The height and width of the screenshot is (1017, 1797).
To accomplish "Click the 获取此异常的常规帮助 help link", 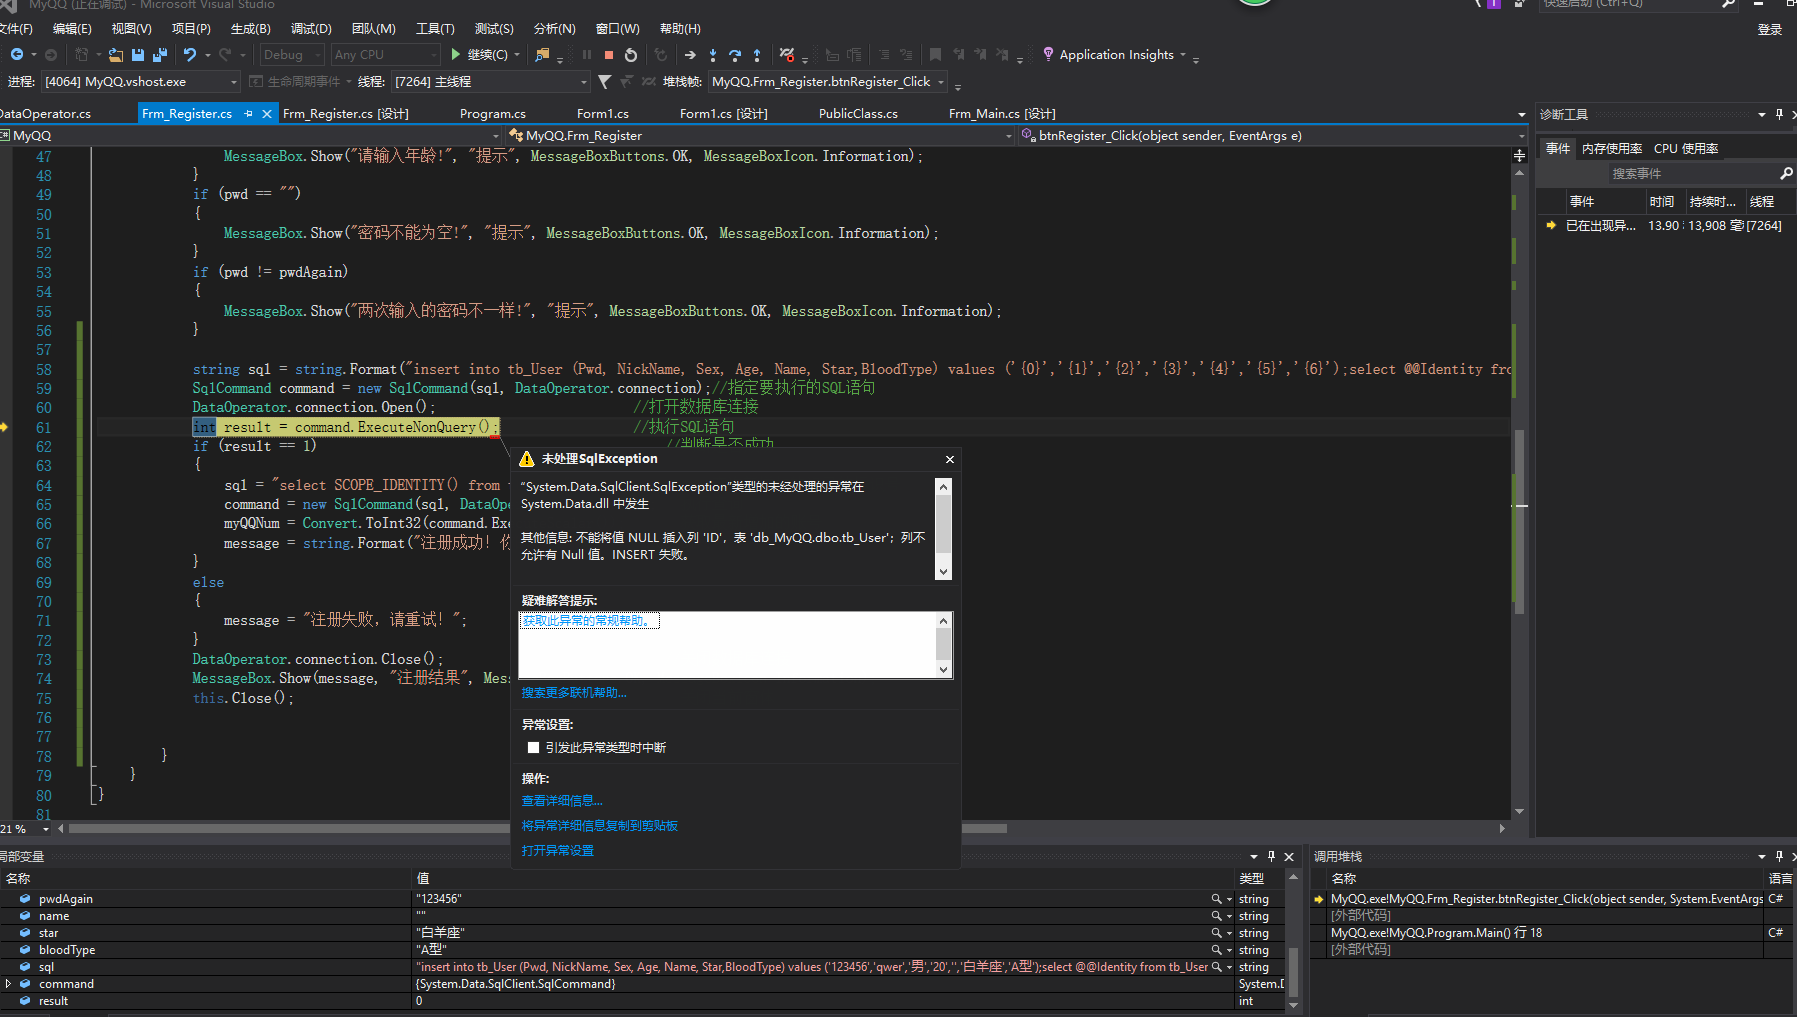I will tap(589, 621).
